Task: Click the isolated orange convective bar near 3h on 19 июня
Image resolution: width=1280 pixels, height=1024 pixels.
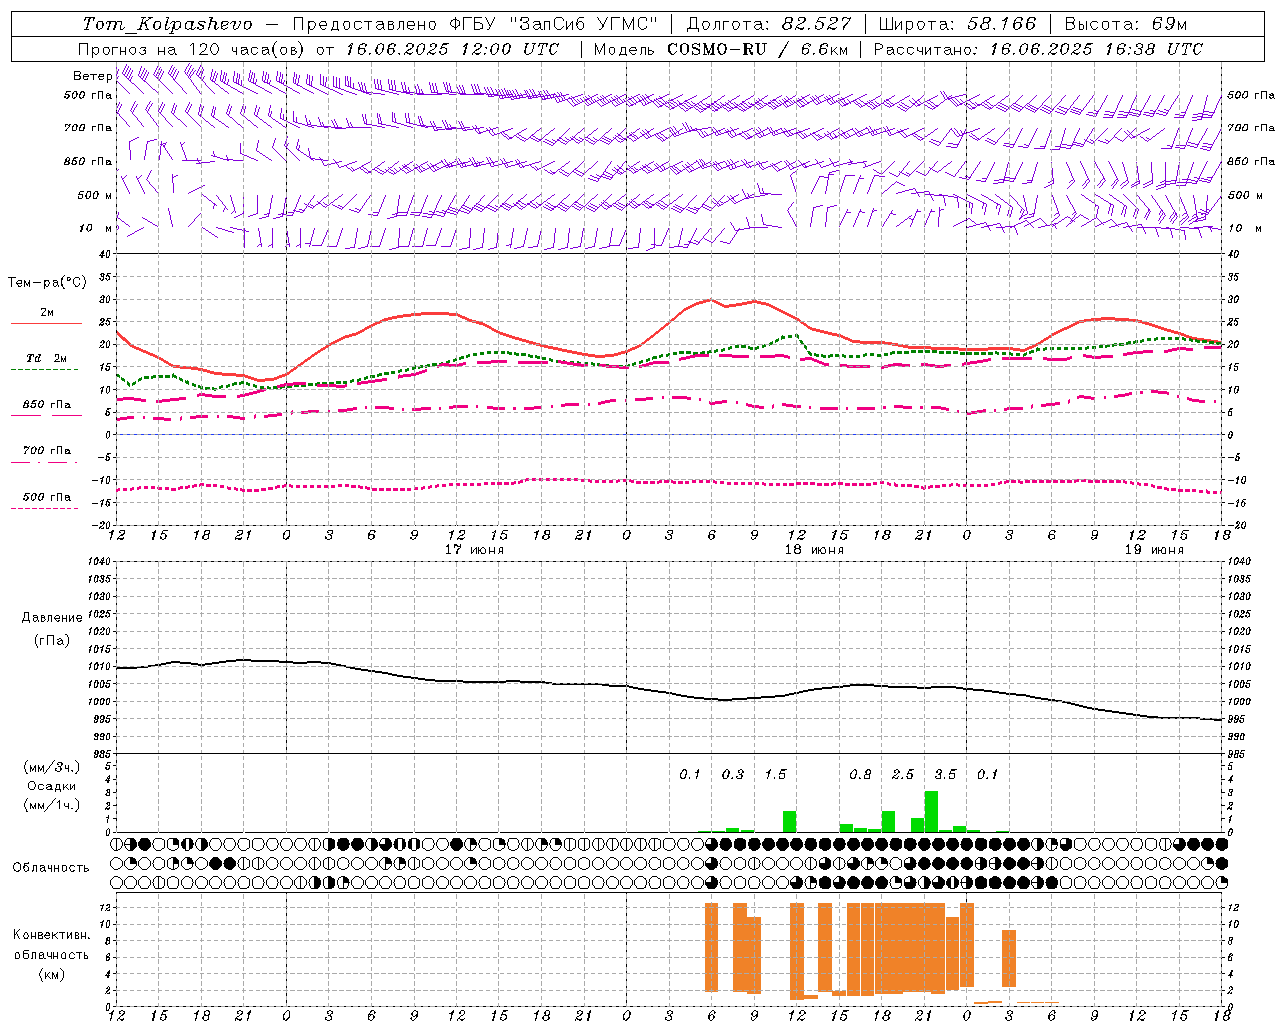Action: click(1009, 958)
